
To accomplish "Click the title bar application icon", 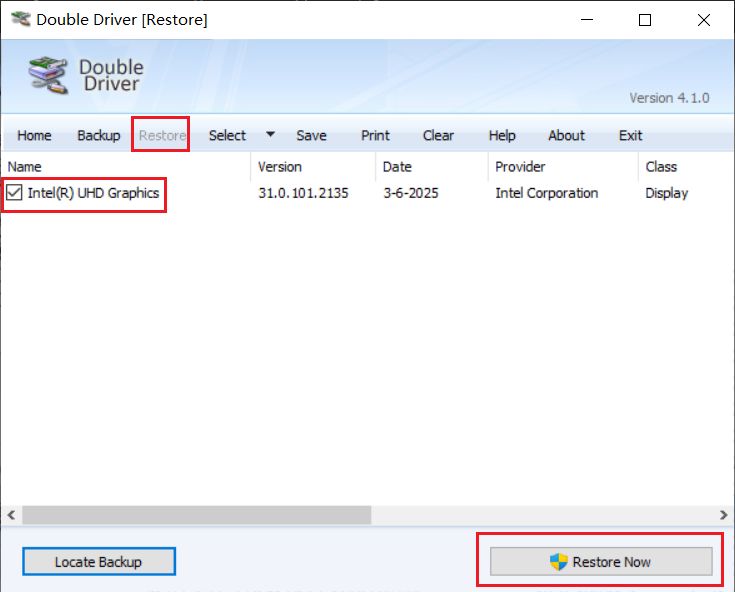I will 19,20.
